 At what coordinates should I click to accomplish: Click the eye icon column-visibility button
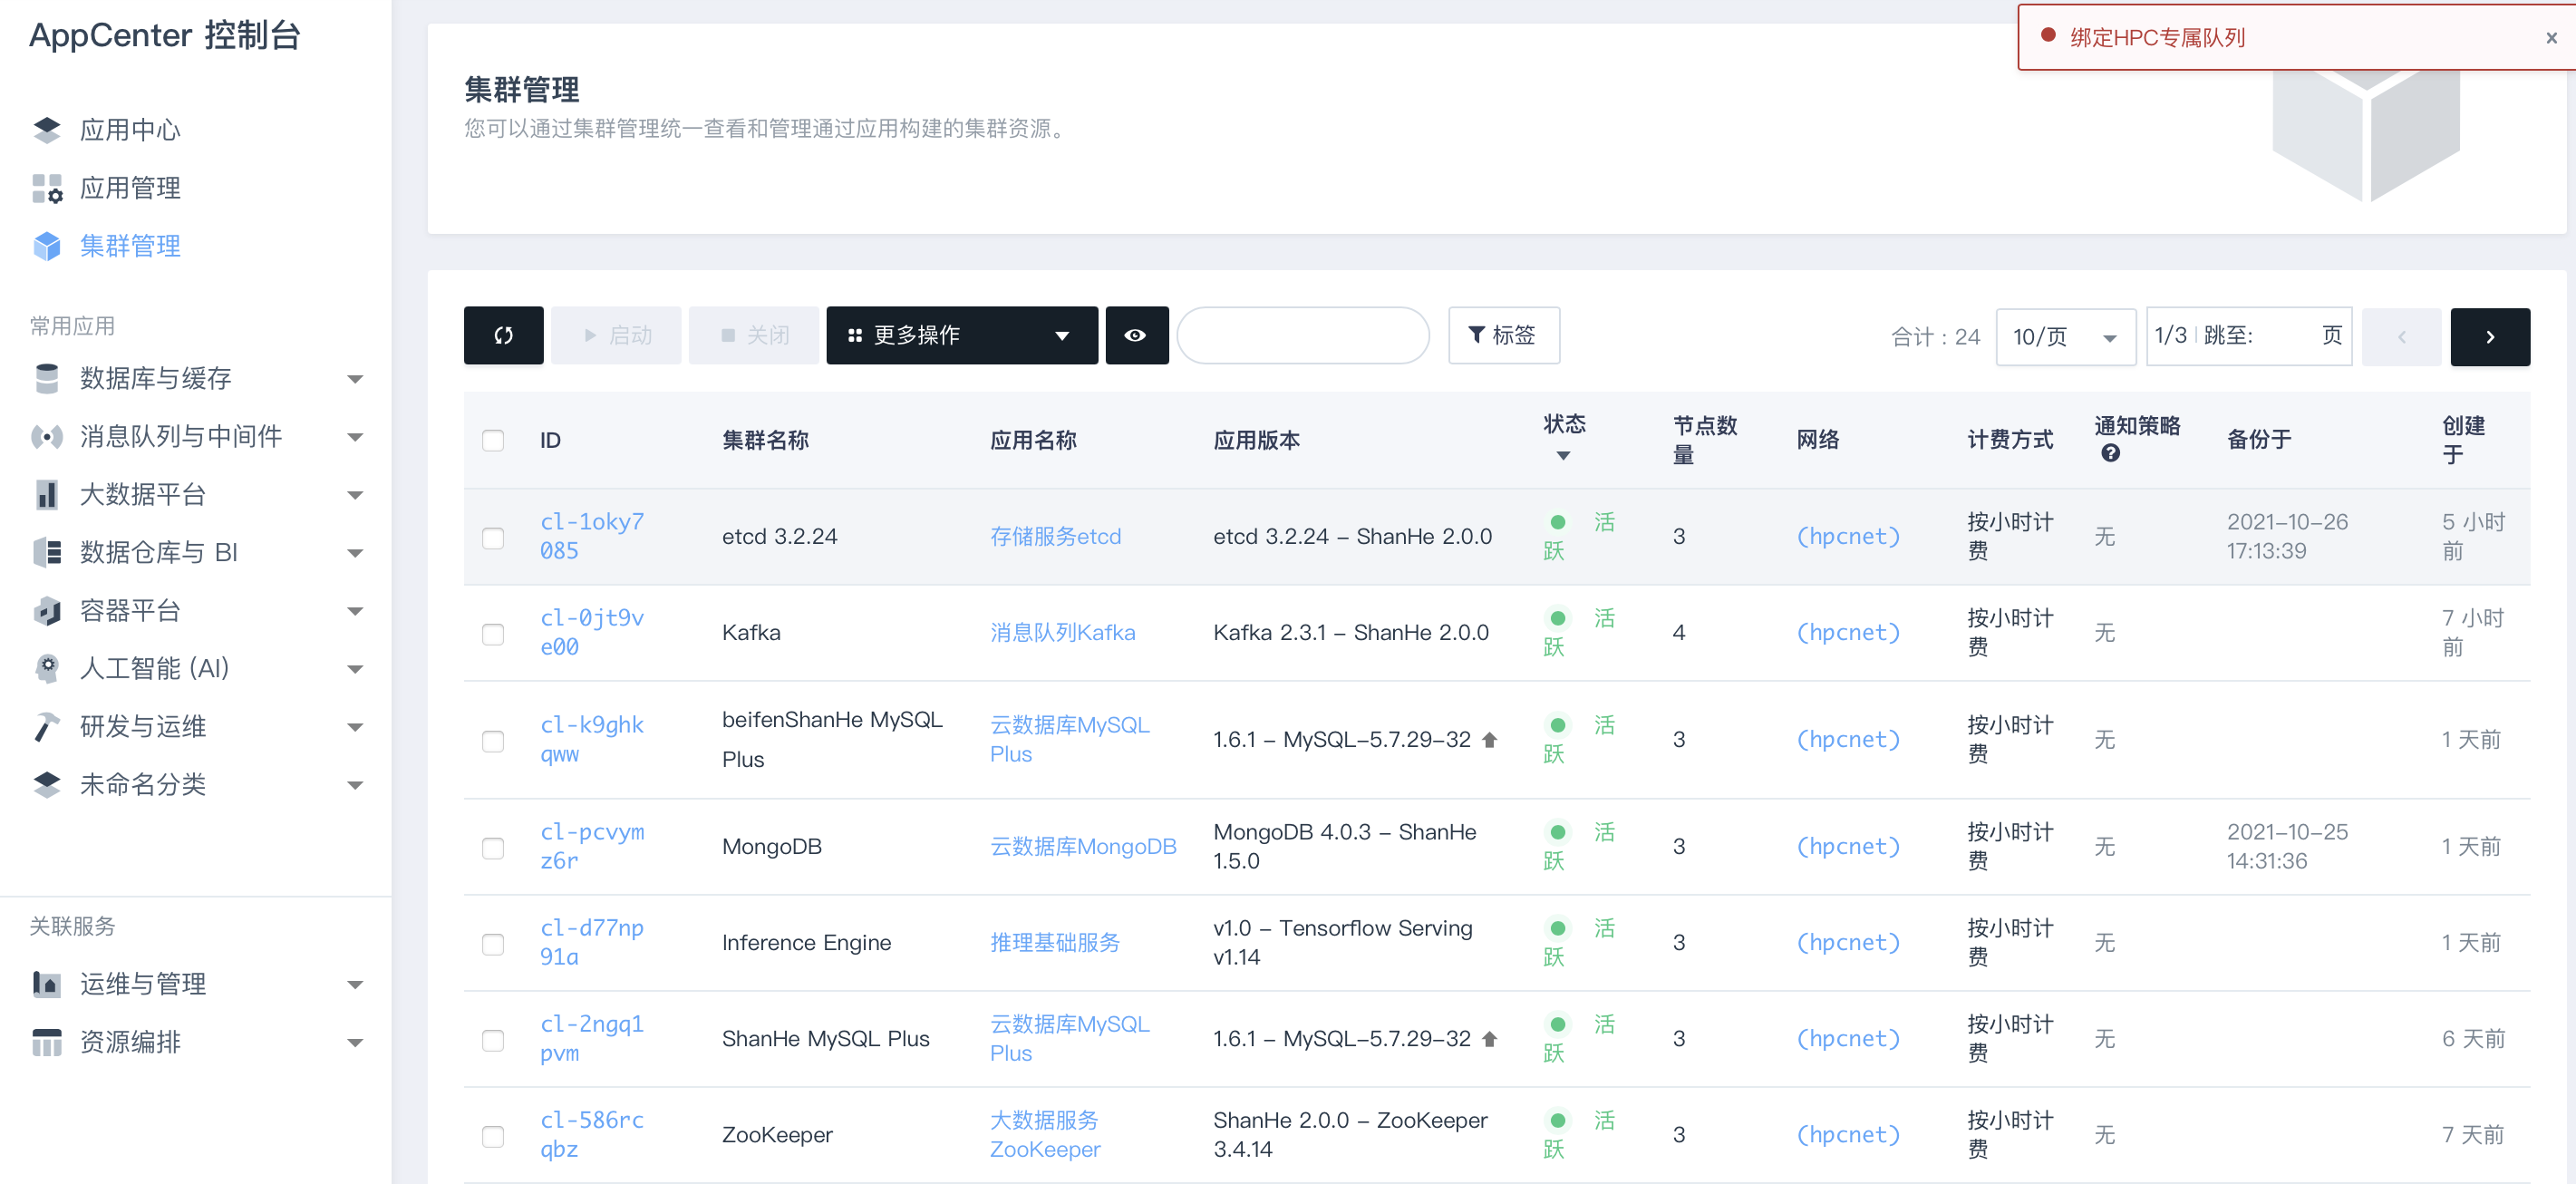tap(1135, 335)
